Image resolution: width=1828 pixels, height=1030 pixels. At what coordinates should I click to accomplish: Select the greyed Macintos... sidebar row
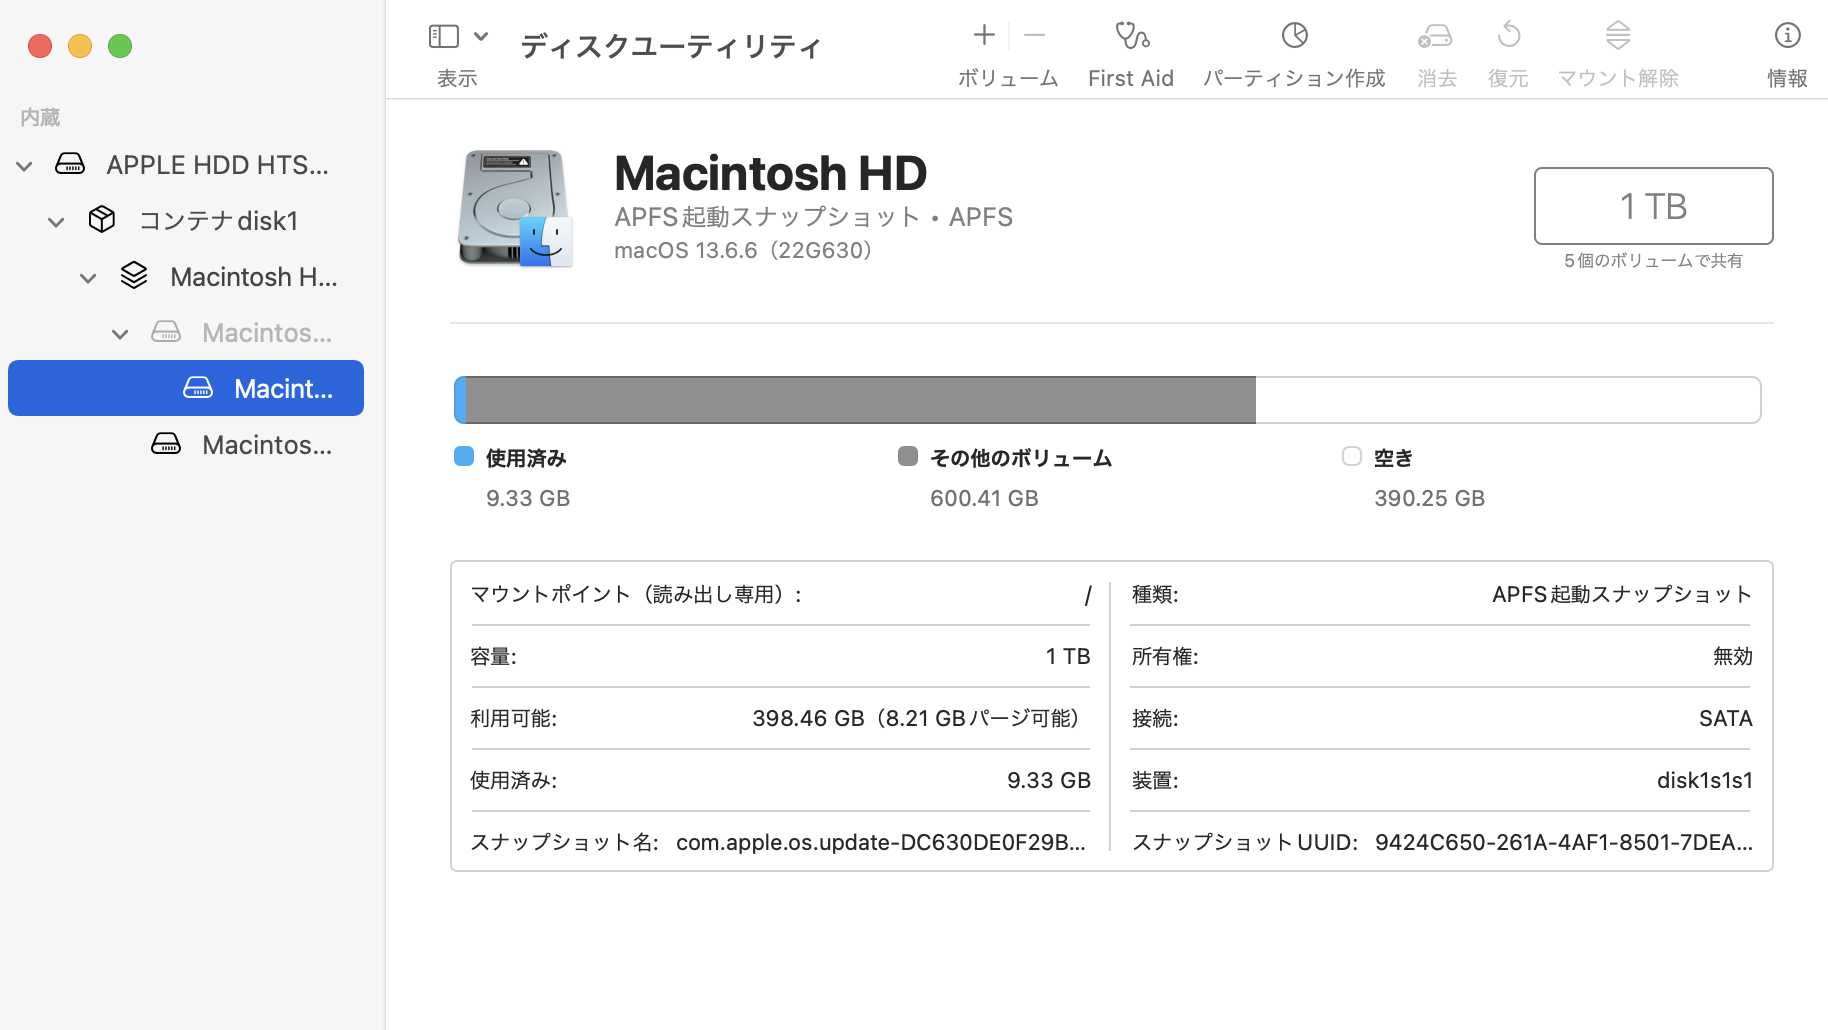pos(186,332)
